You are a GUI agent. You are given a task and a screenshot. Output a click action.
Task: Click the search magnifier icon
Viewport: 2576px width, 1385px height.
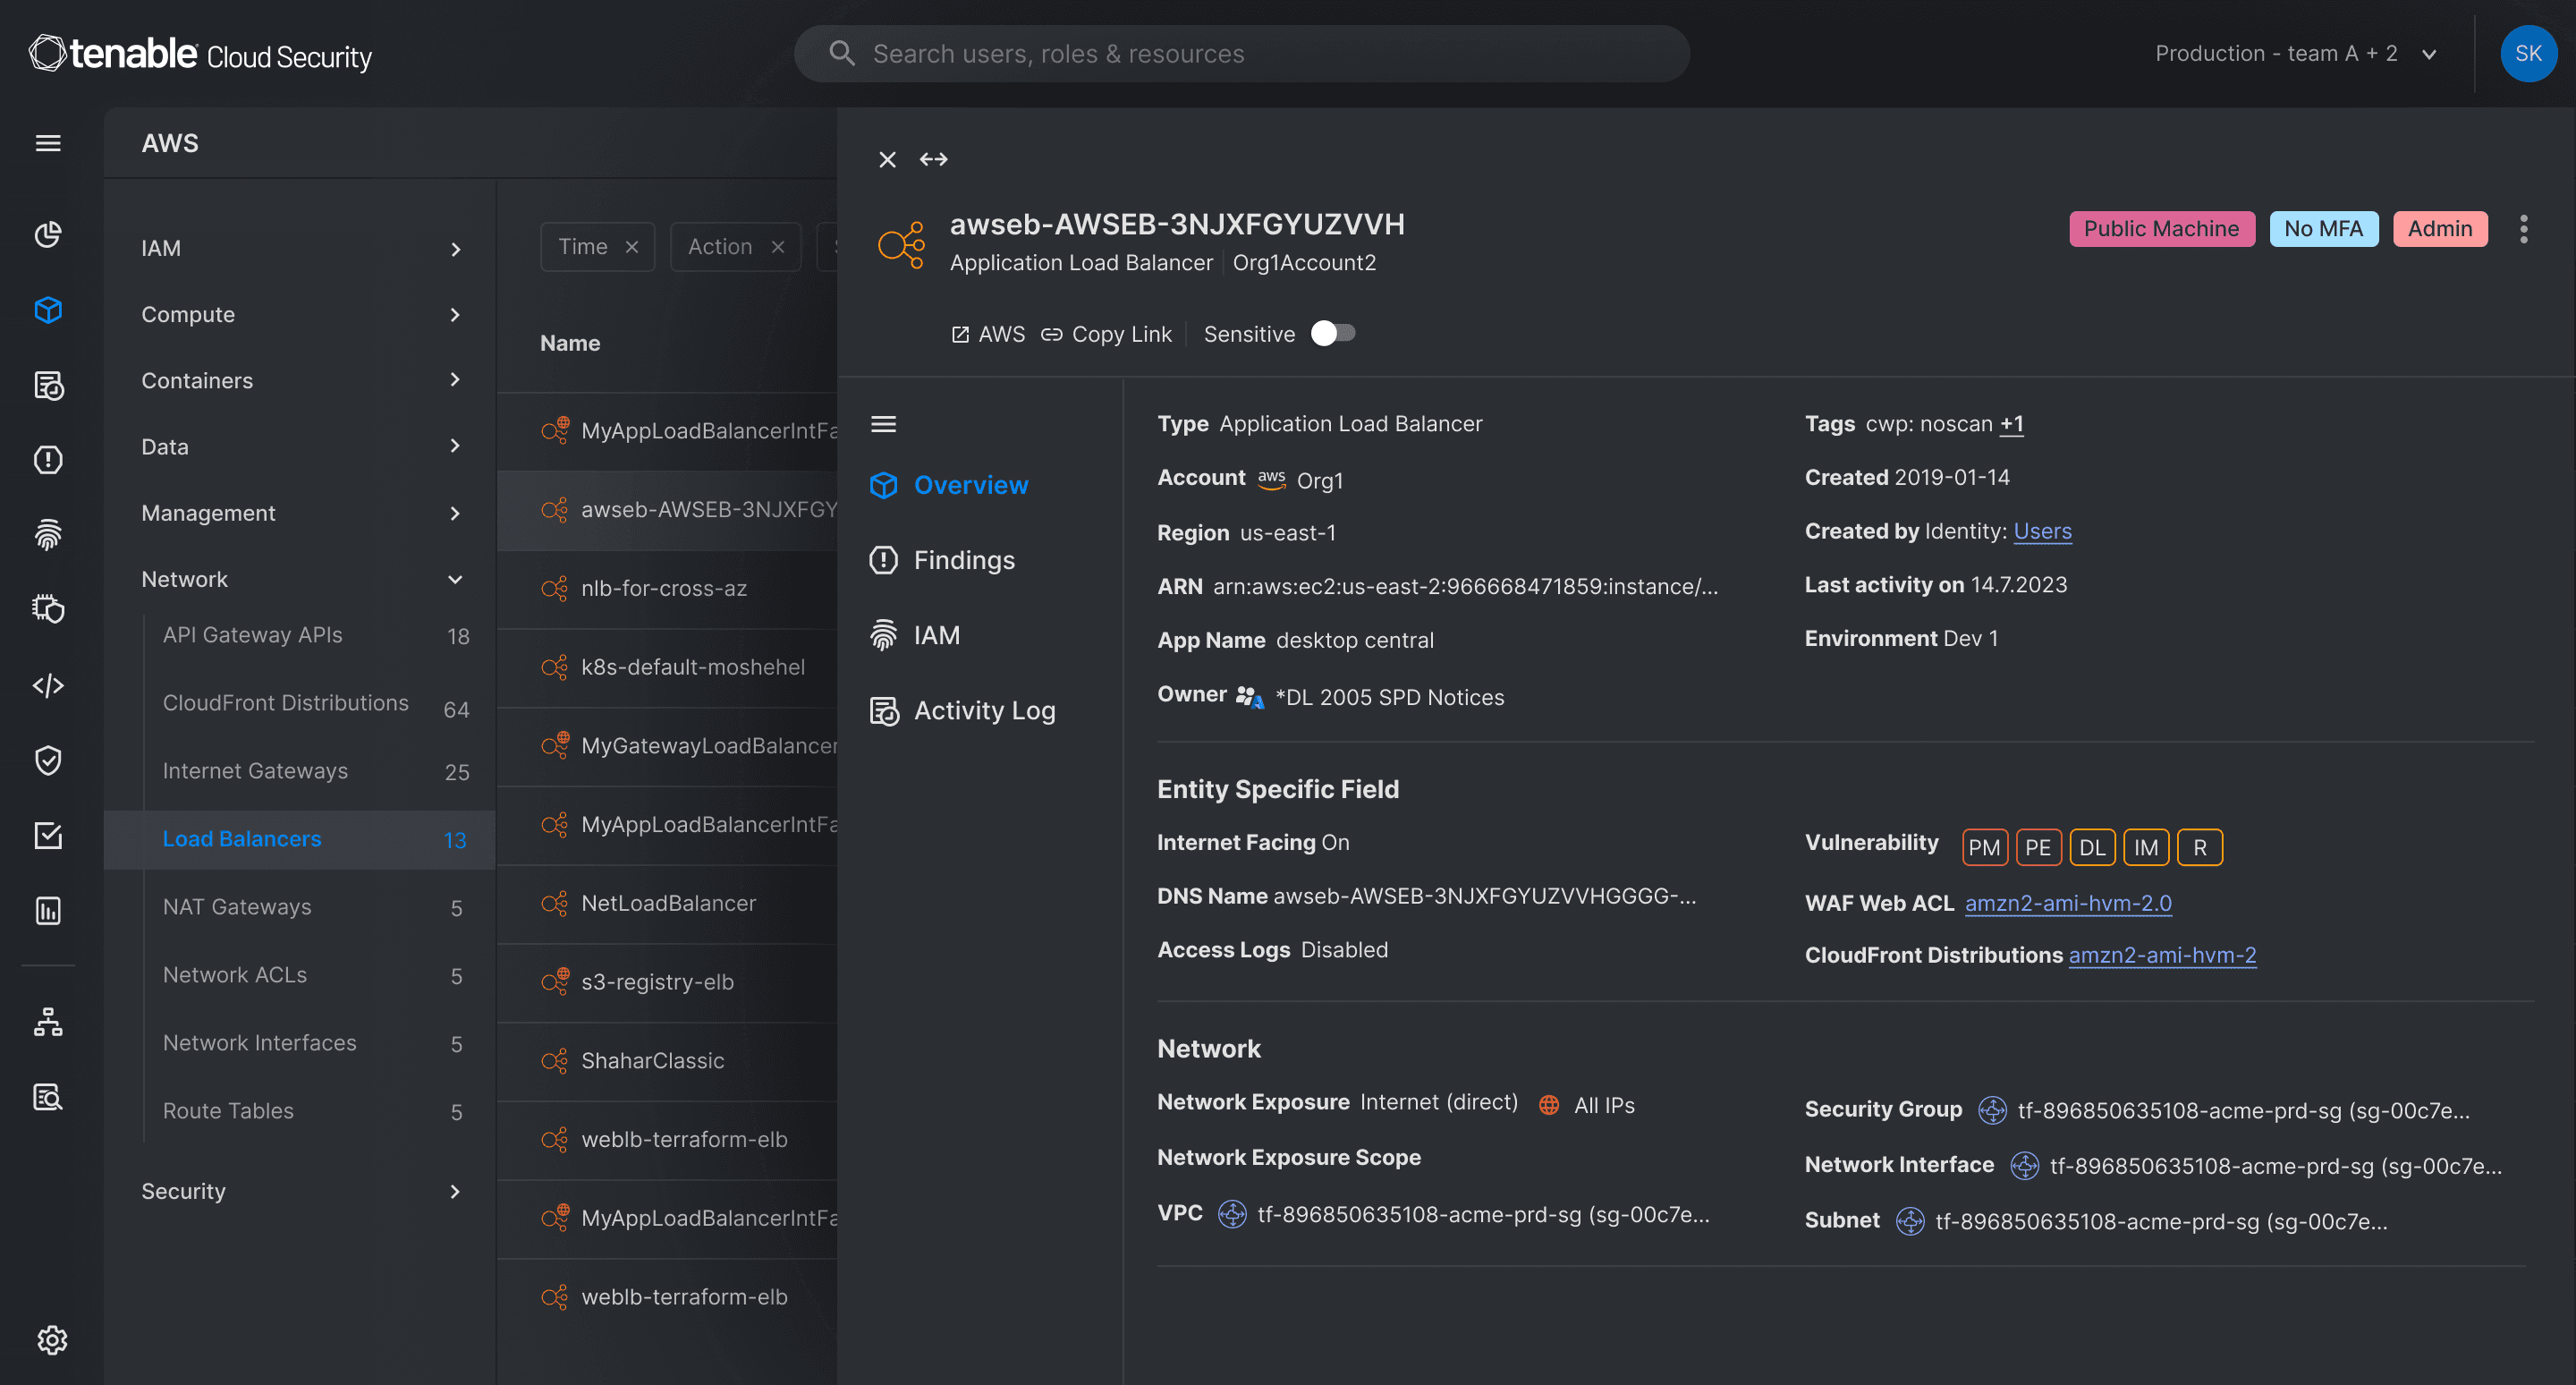pyautogui.click(x=842, y=53)
